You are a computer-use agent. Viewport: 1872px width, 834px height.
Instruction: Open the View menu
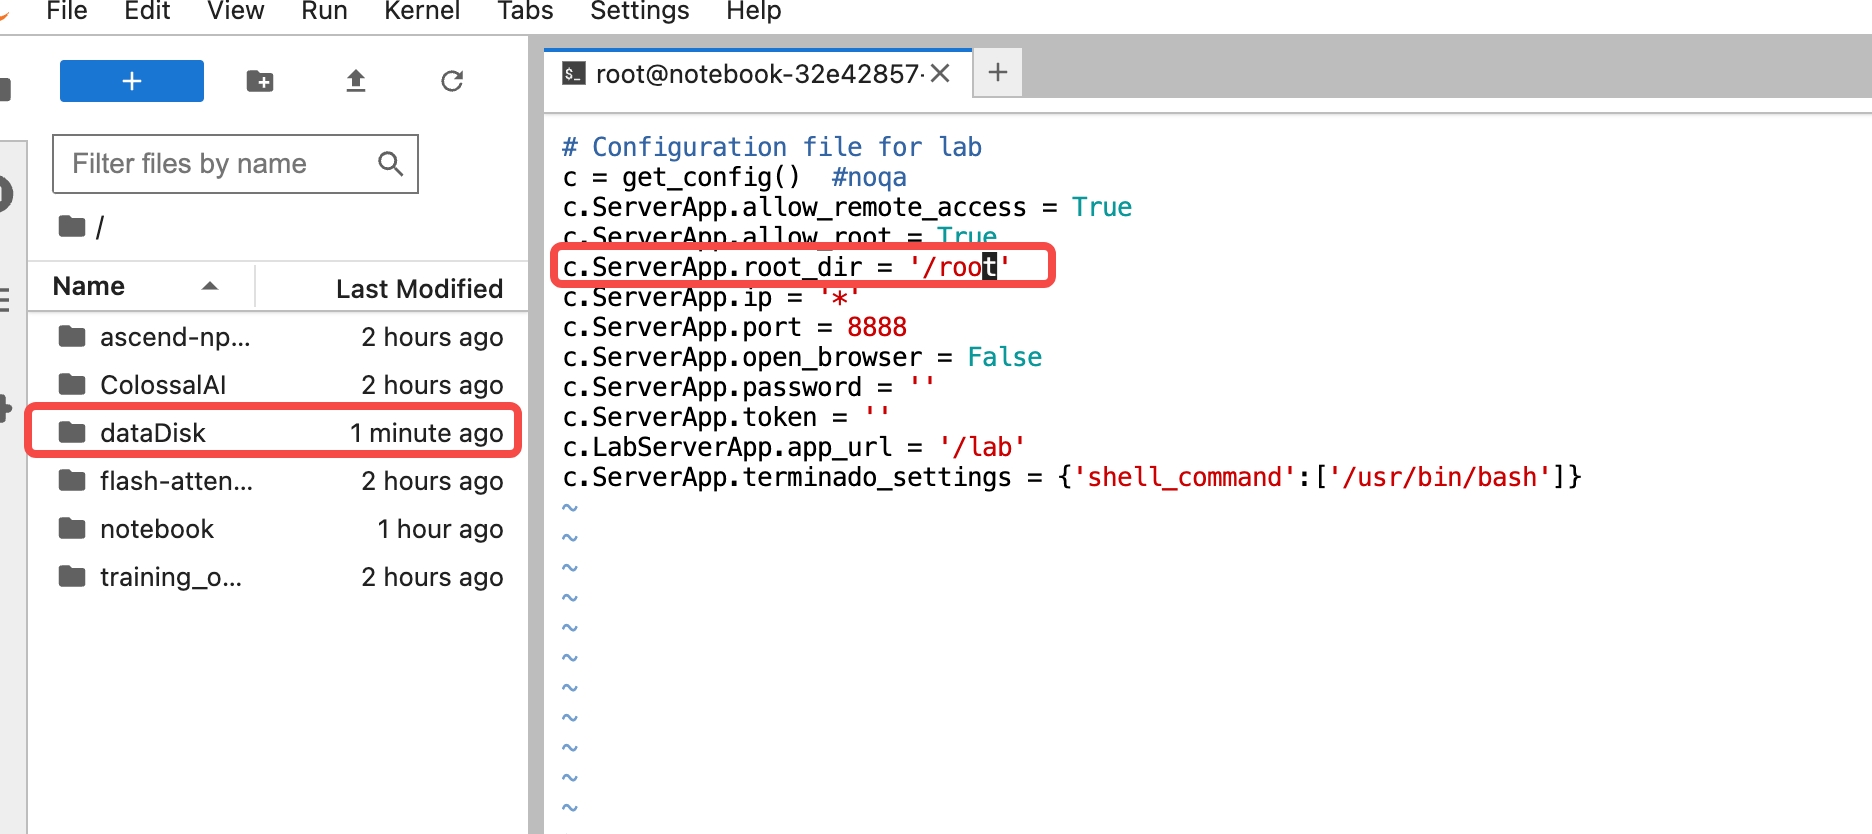point(236,11)
